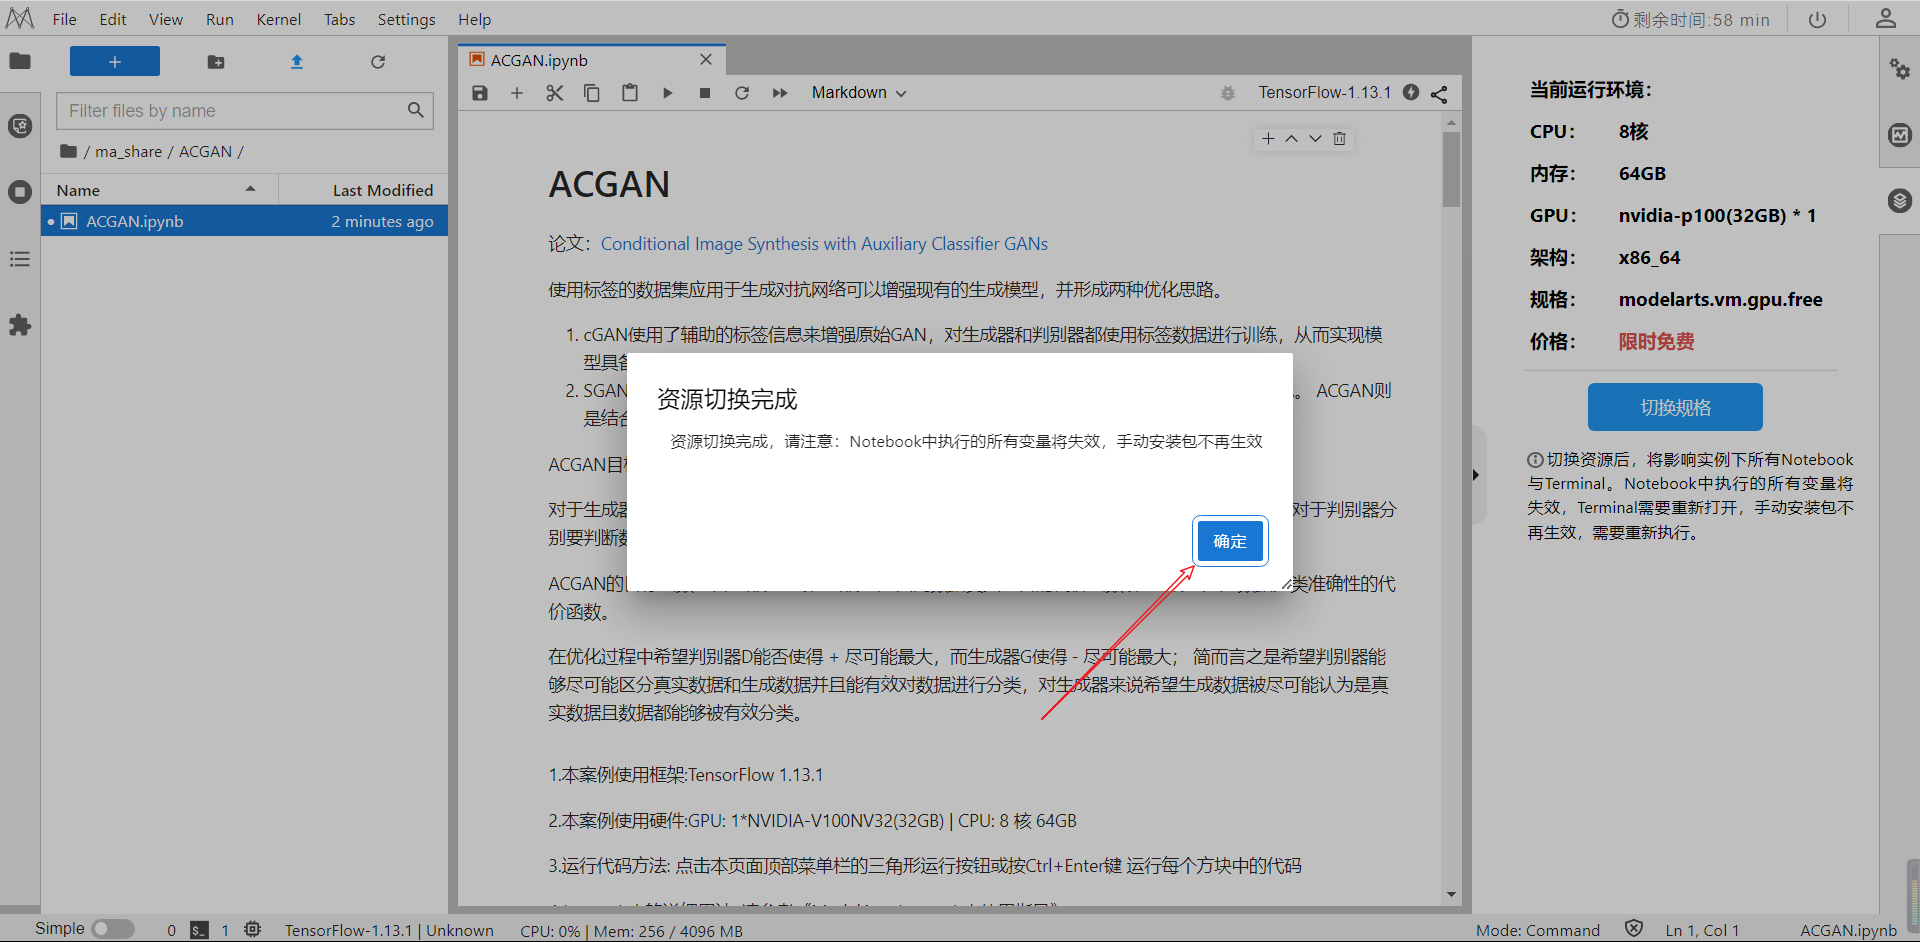Screen dimensions: 1920x942
Task: Restart kernel and run all cells
Action: click(780, 93)
